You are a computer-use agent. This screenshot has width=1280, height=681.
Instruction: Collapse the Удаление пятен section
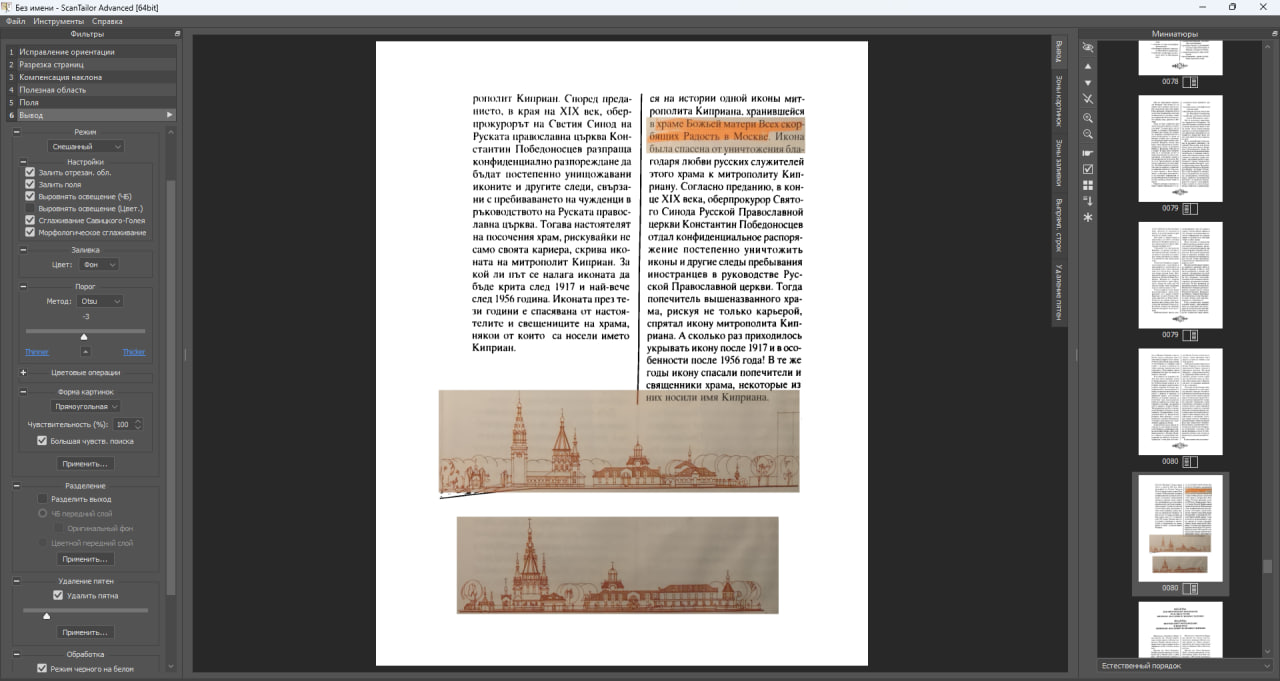[17, 581]
